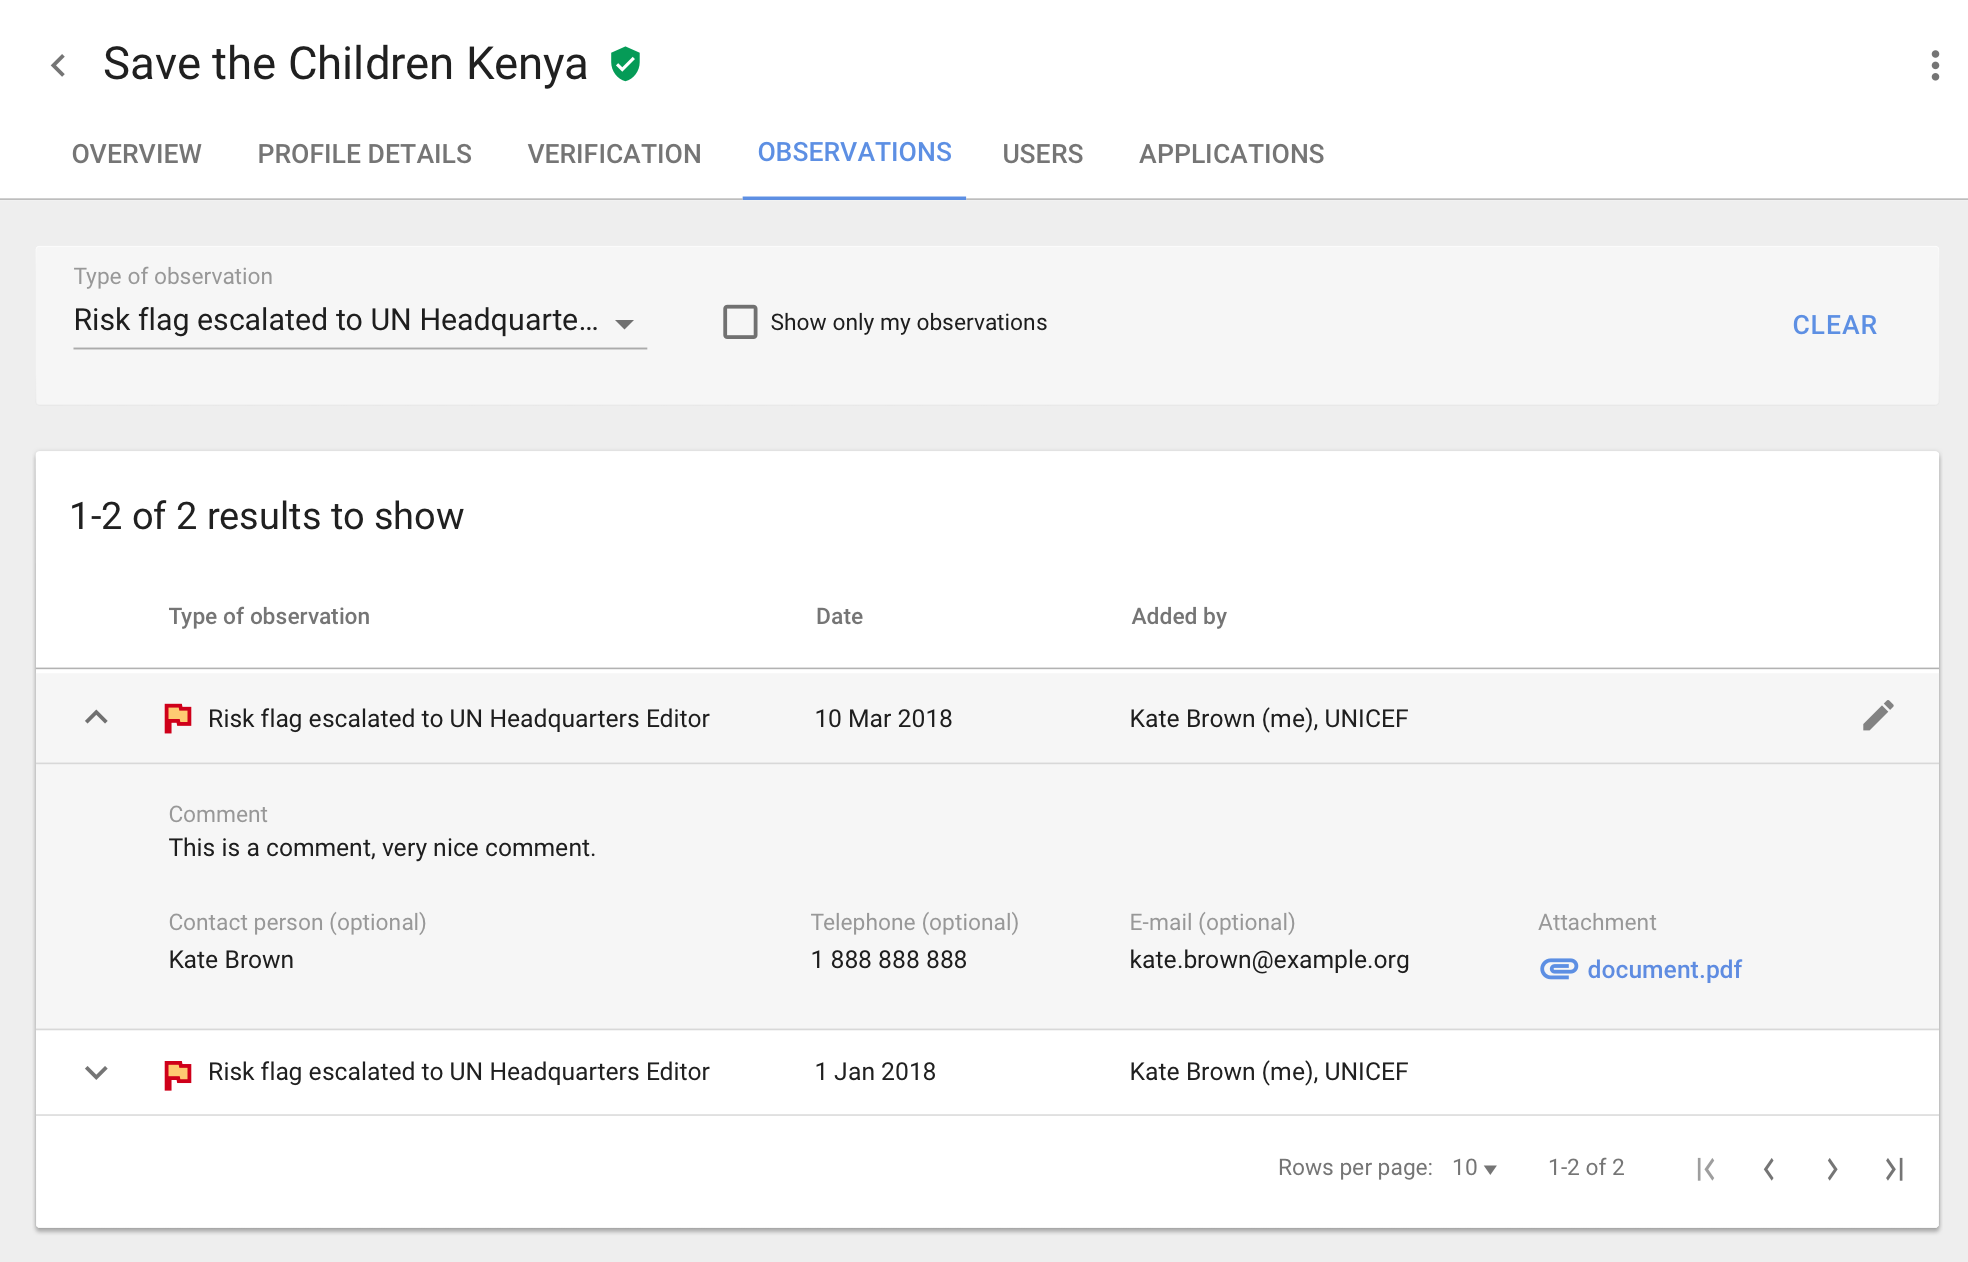The image size is (1968, 1262).
Task: Jump to the last results page
Action: 1894,1169
